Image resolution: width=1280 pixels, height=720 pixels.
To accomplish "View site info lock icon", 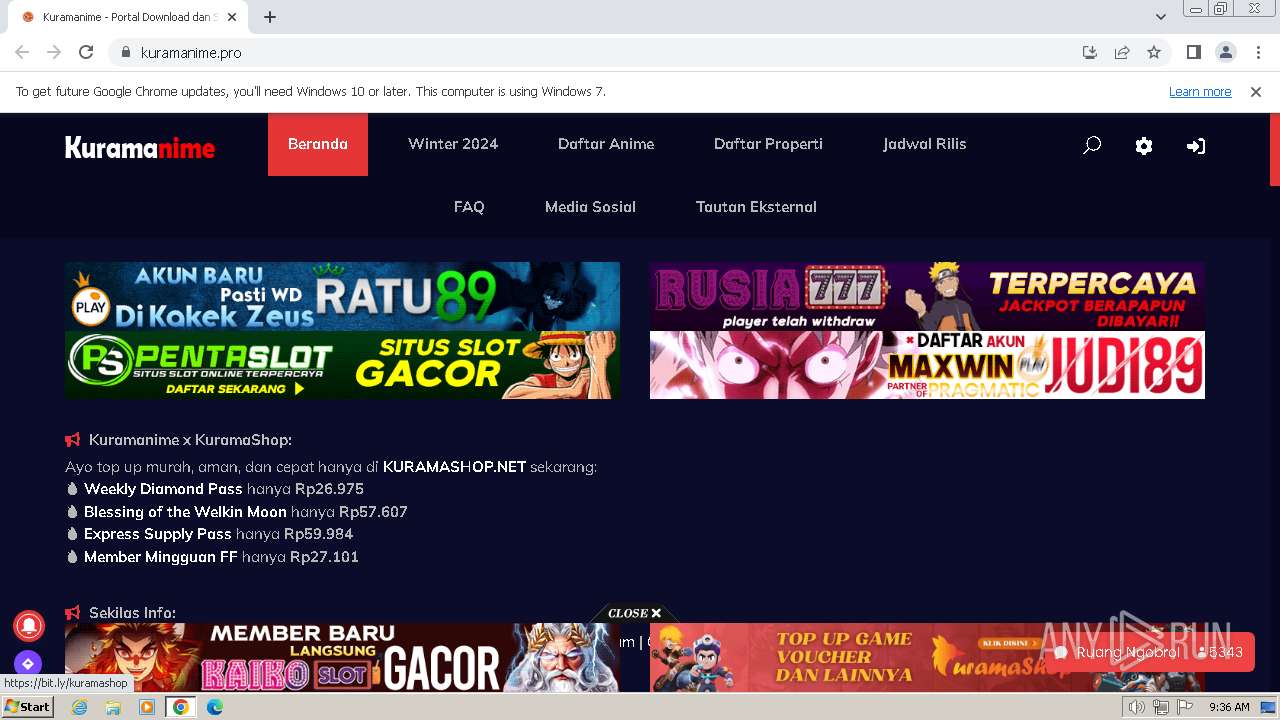I will pos(125,52).
